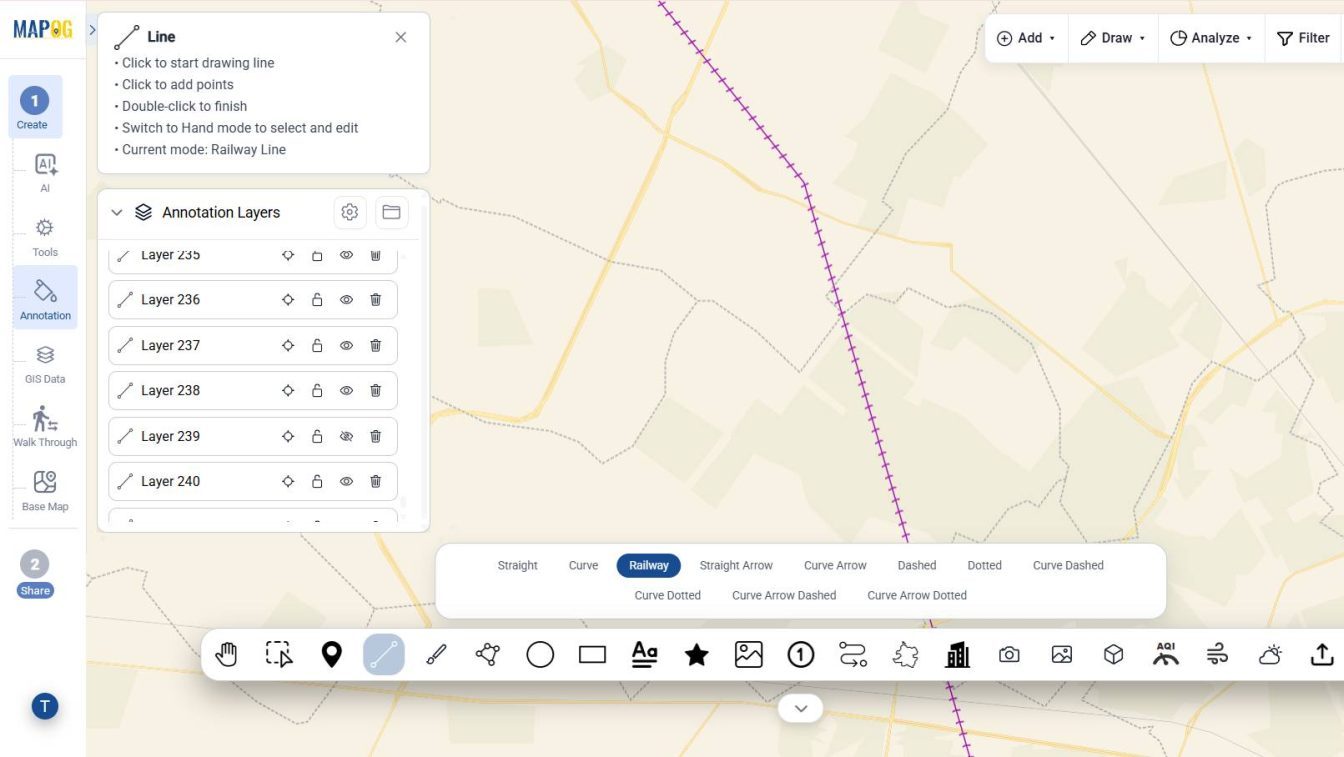Viewport: 1344px width, 757px height.
Task: Lock Layer 240
Action: point(317,481)
